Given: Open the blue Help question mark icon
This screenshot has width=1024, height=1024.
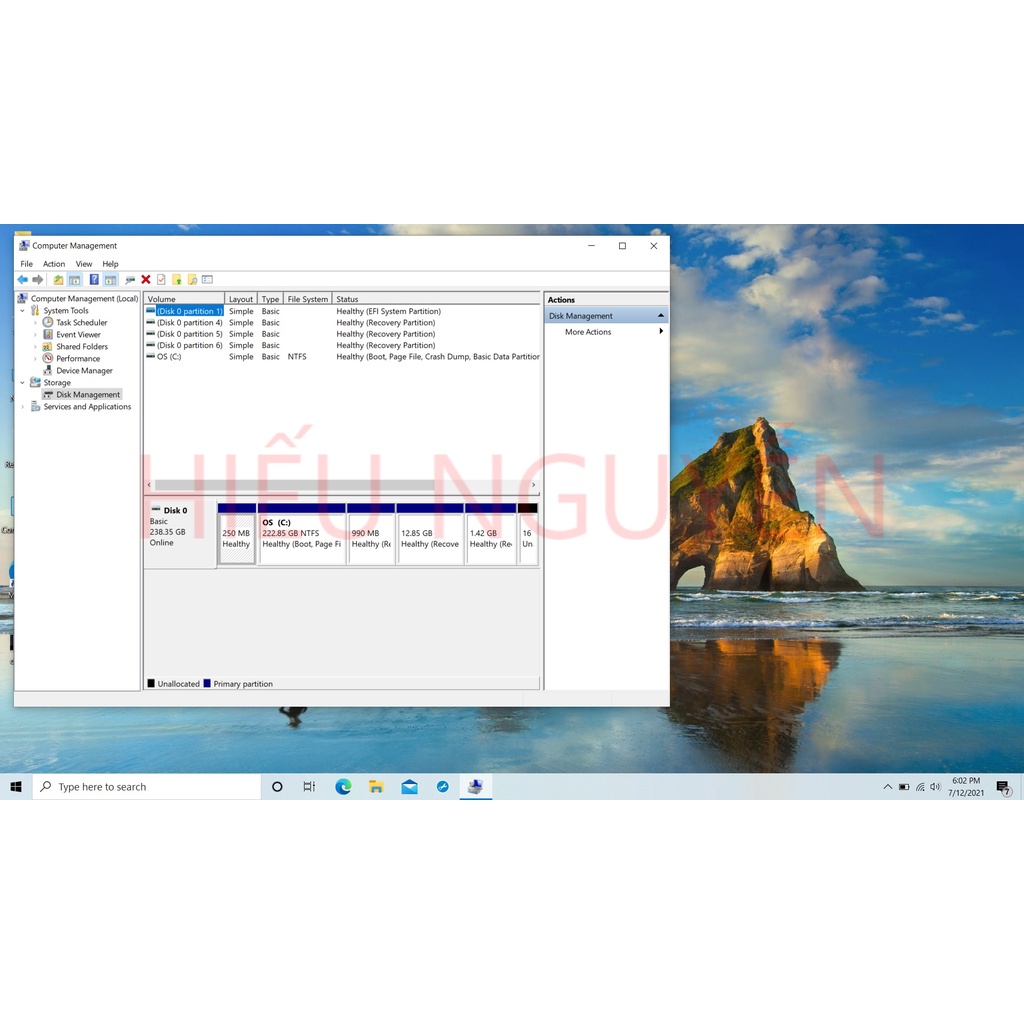Looking at the screenshot, I should (94, 280).
